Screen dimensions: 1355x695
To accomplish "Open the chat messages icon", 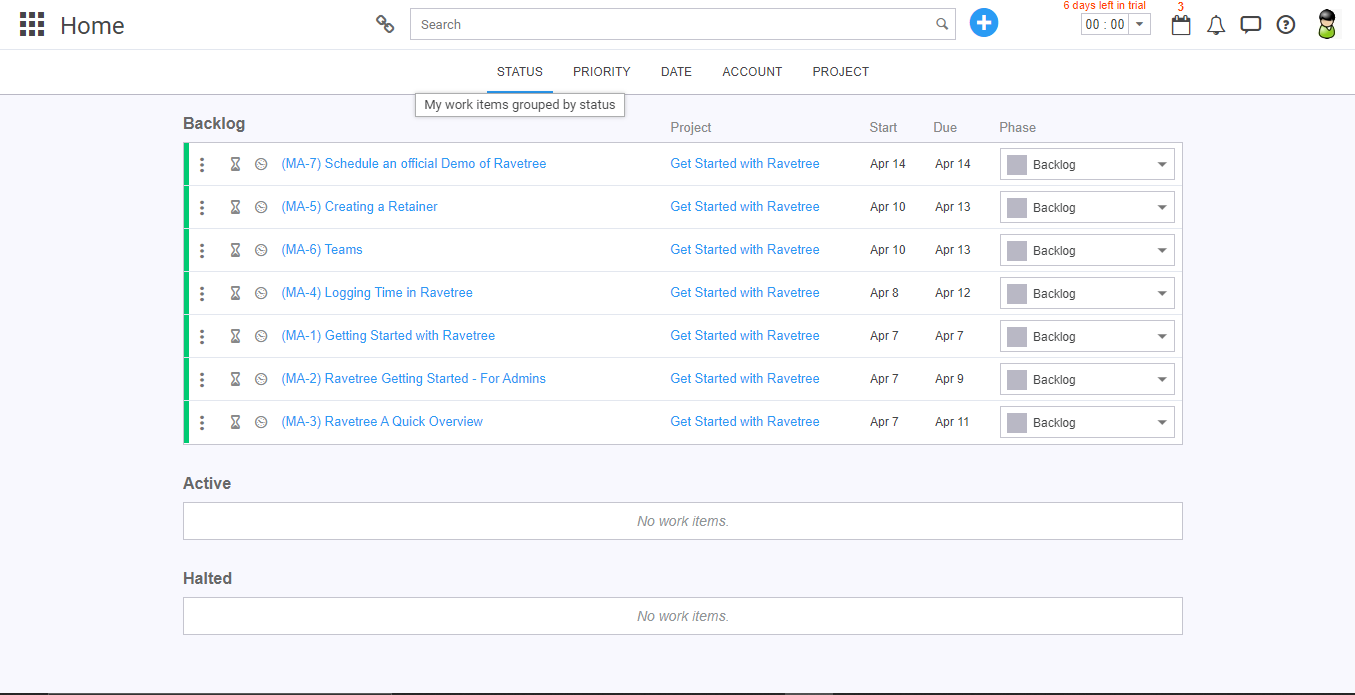I will pos(1251,25).
